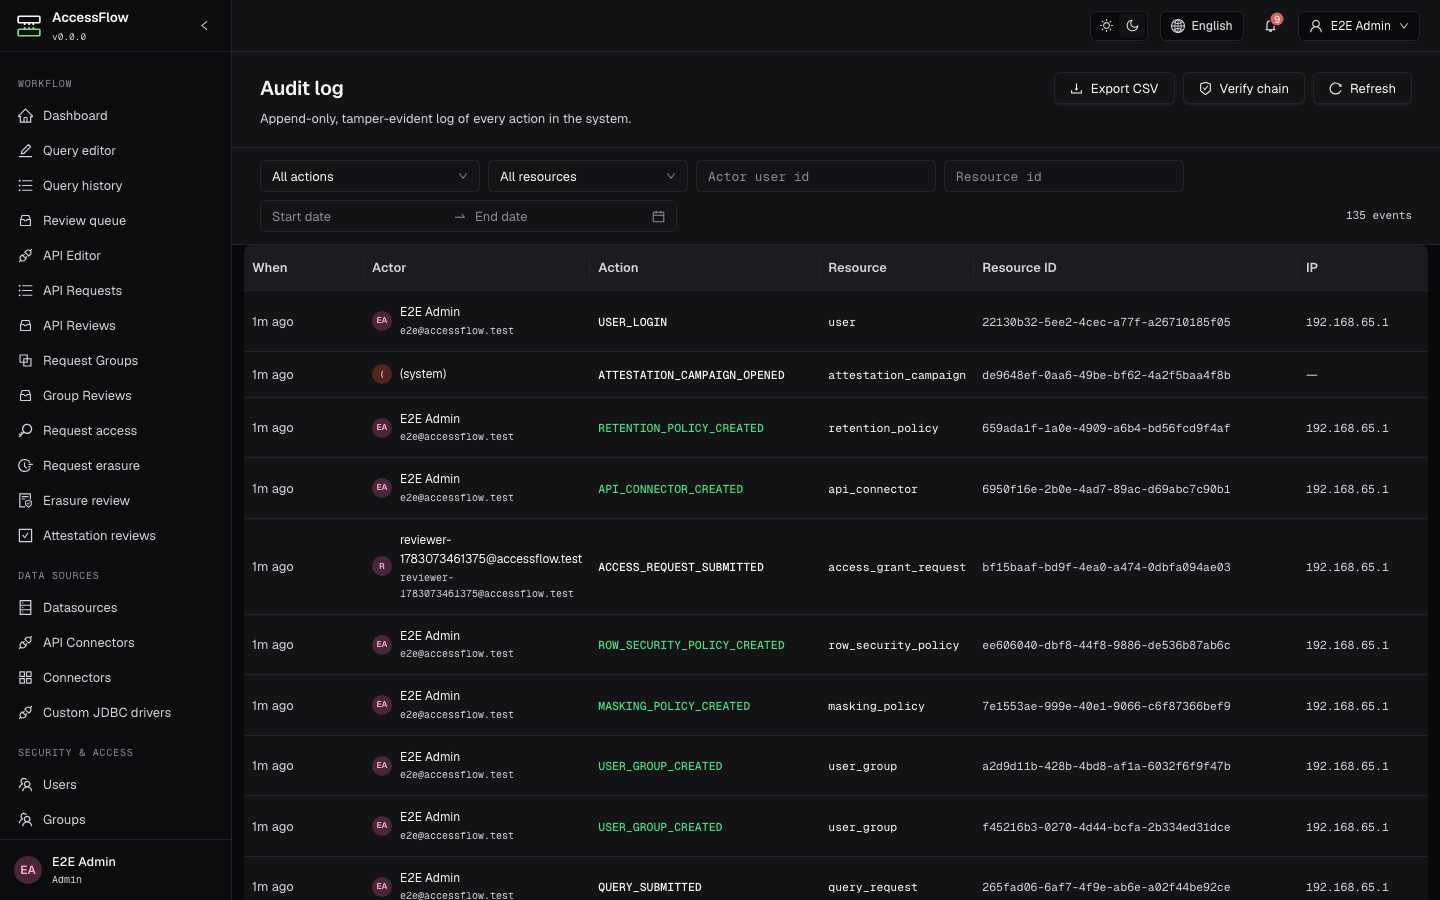Click API_CONNECTOR_CREATED action text
Viewport: 1440px width, 900px height.
(670, 489)
